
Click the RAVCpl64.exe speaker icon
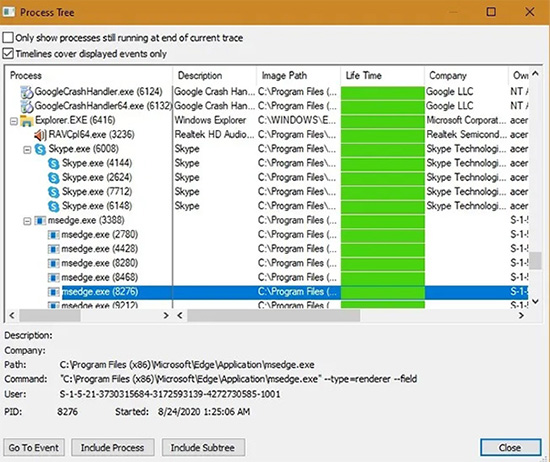[x=40, y=135]
